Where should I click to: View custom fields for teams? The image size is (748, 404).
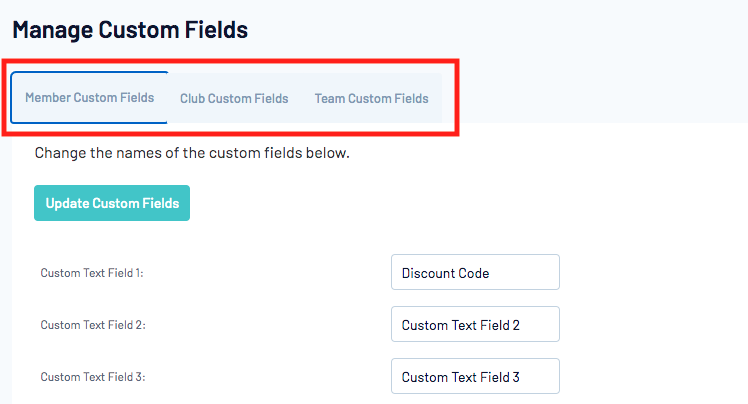pos(371,98)
